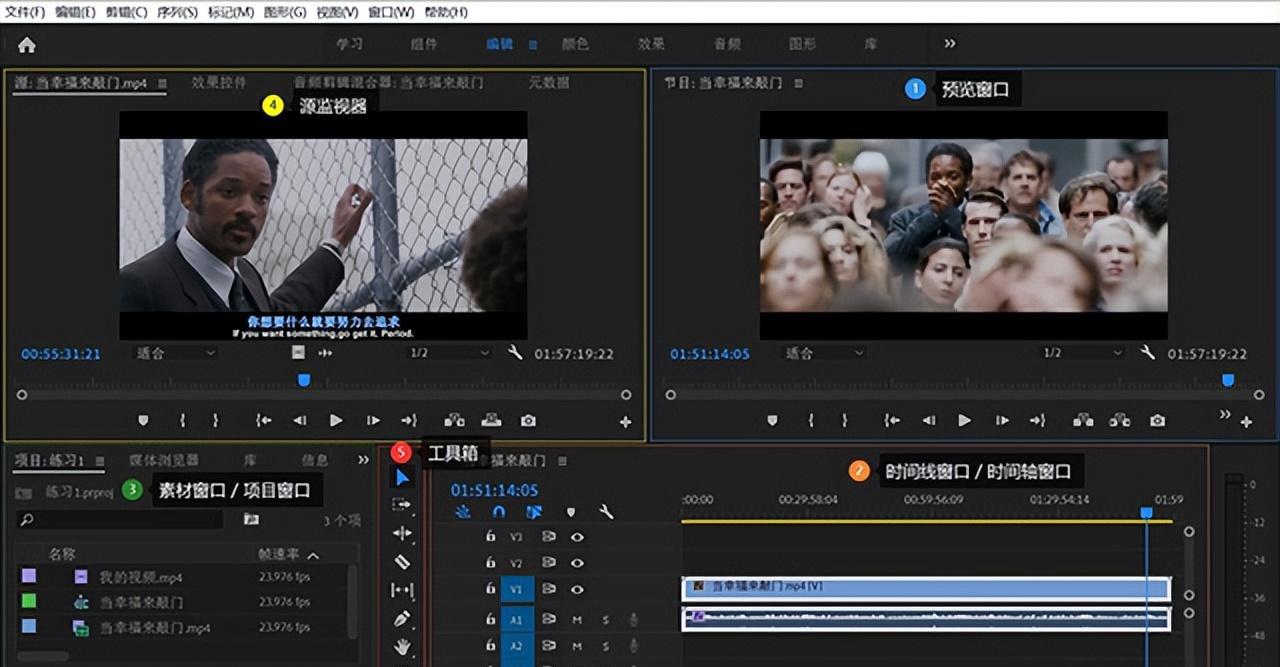
Task: Play video in Program Monitor
Action: [x=964, y=421]
